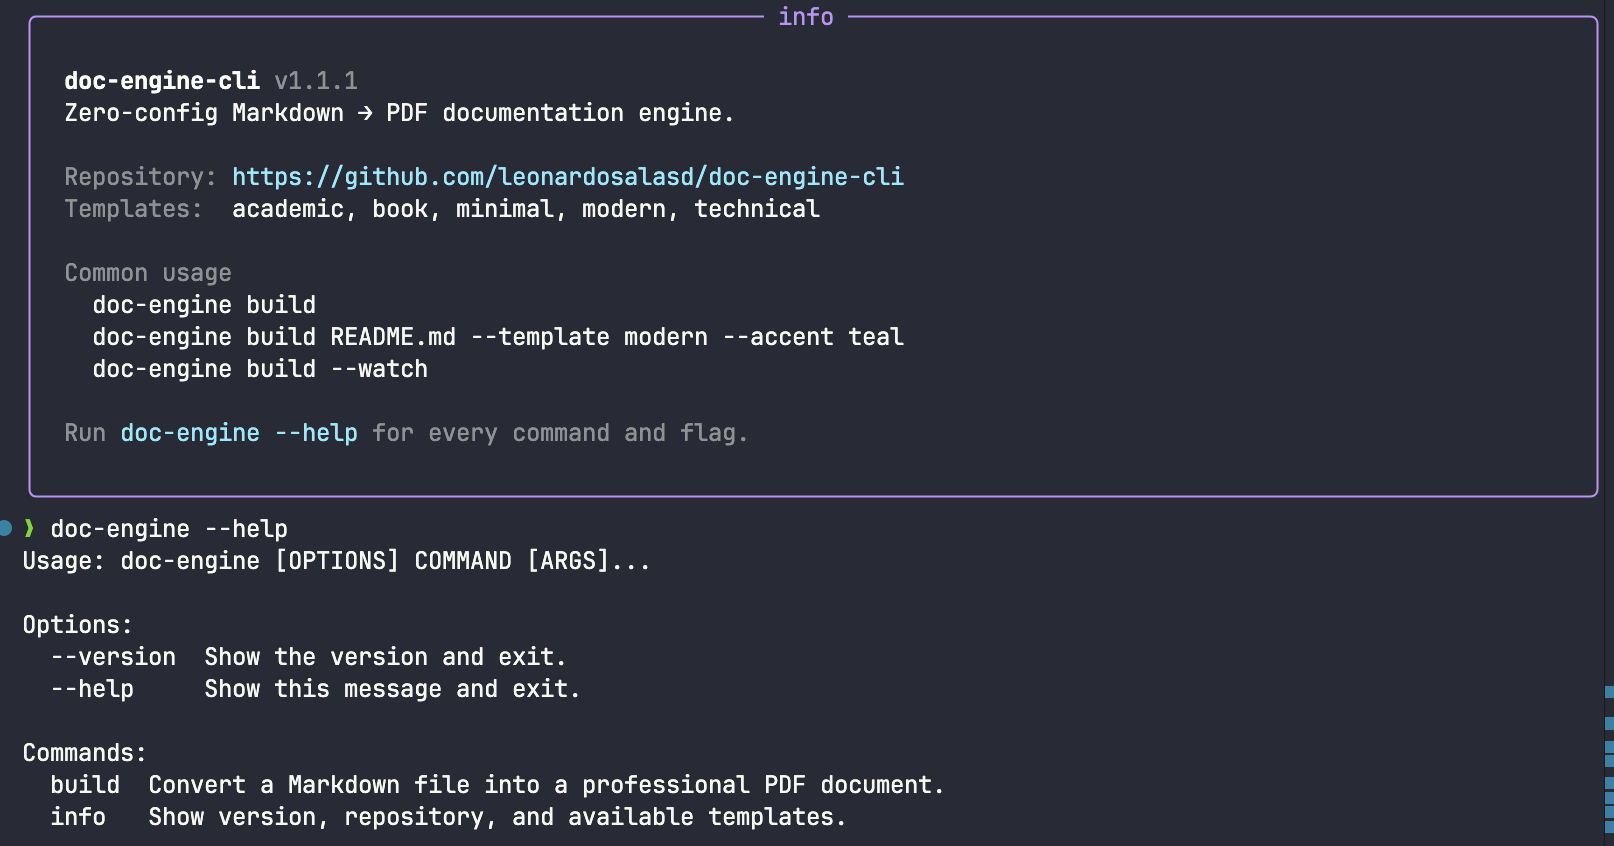Screen dimensions: 1614x846
Task: Click the 'technical' template name
Action: pos(757,209)
